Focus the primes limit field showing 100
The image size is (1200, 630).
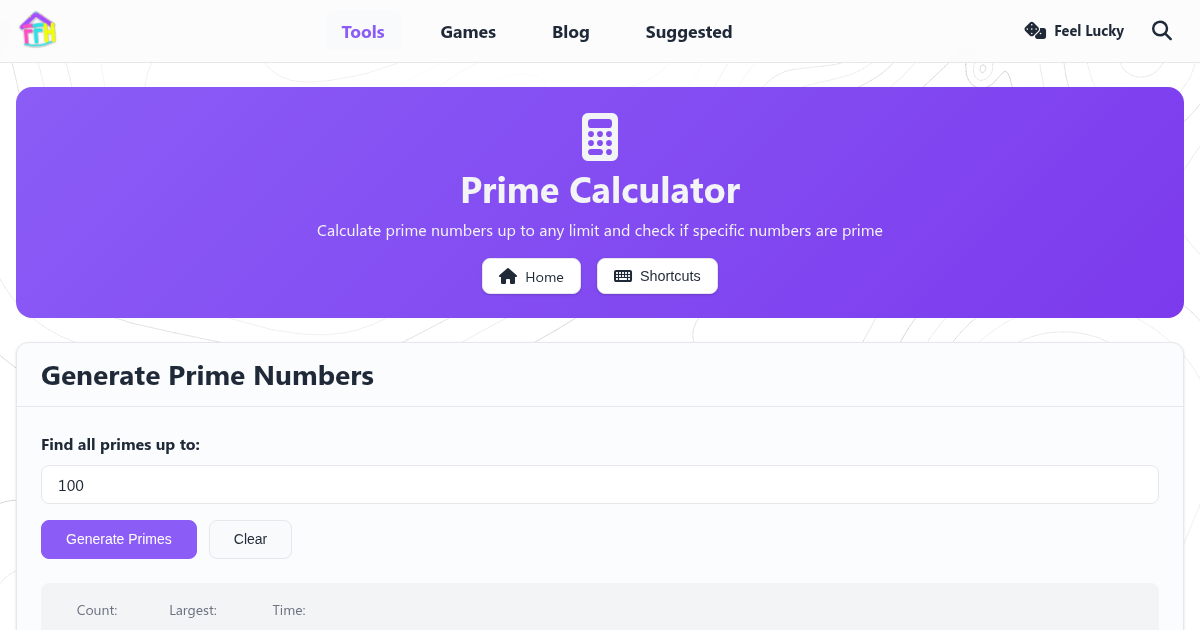tap(600, 485)
